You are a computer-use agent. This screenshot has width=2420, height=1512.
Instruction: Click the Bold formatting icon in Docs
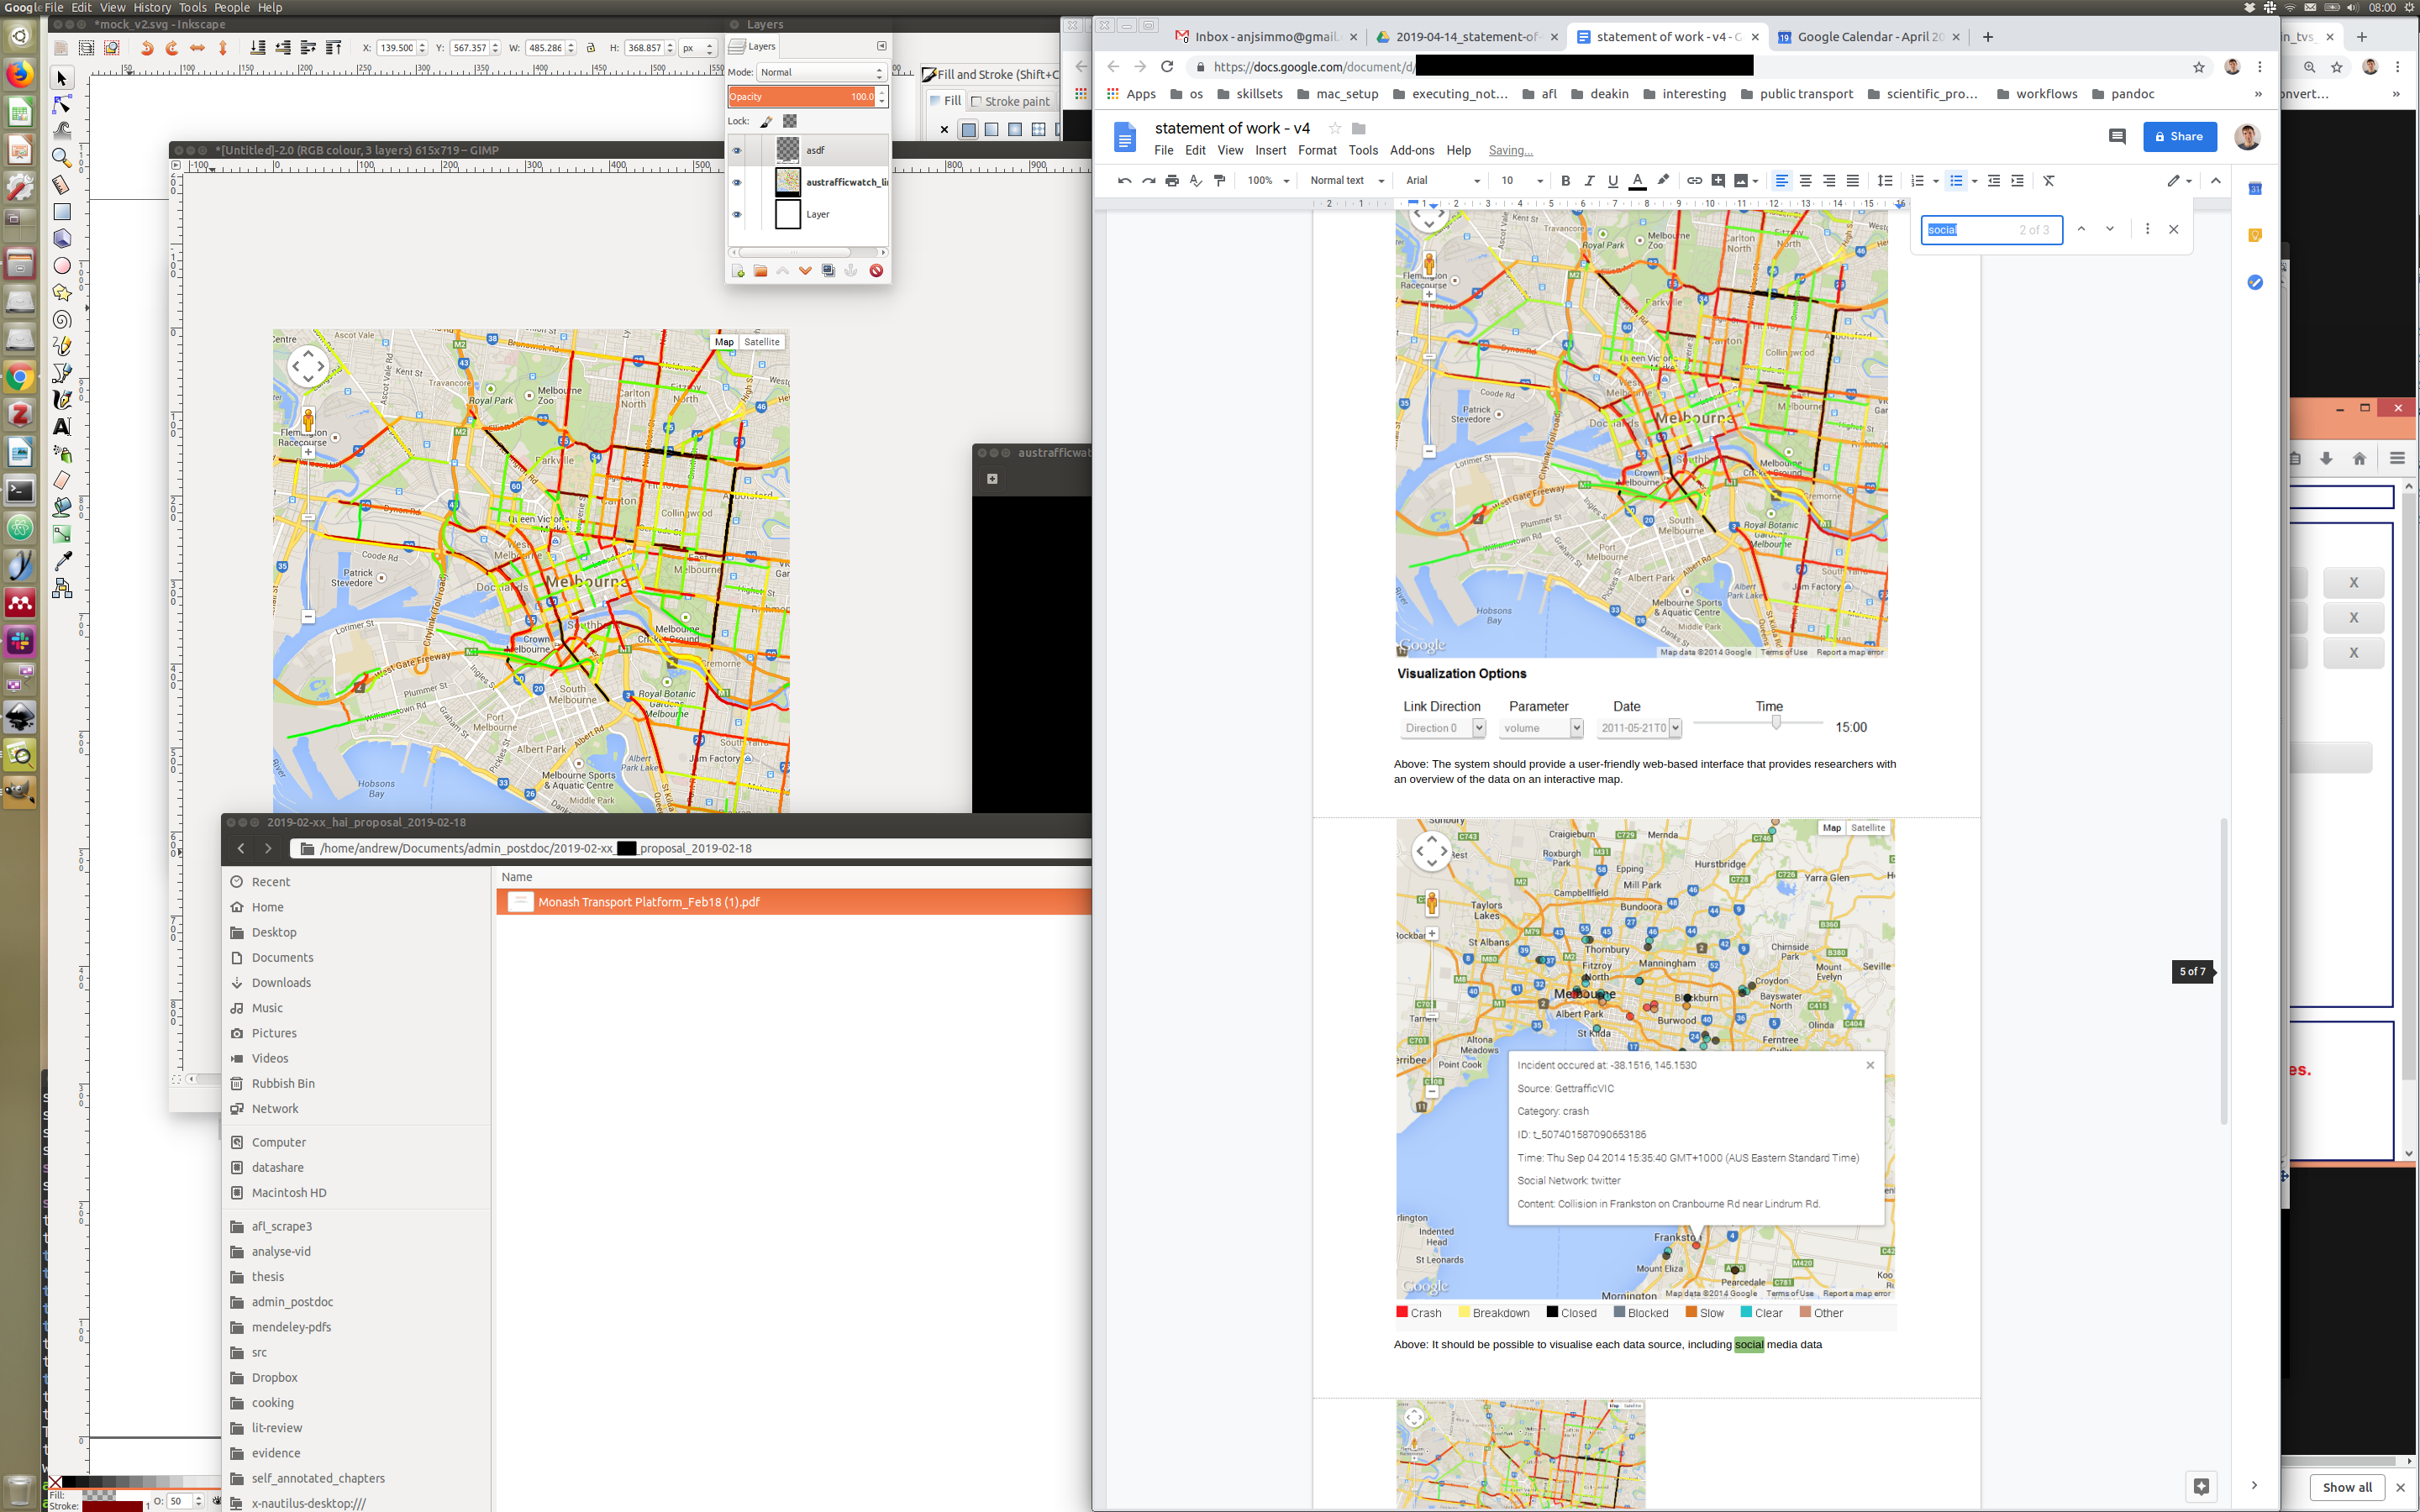(1565, 181)
